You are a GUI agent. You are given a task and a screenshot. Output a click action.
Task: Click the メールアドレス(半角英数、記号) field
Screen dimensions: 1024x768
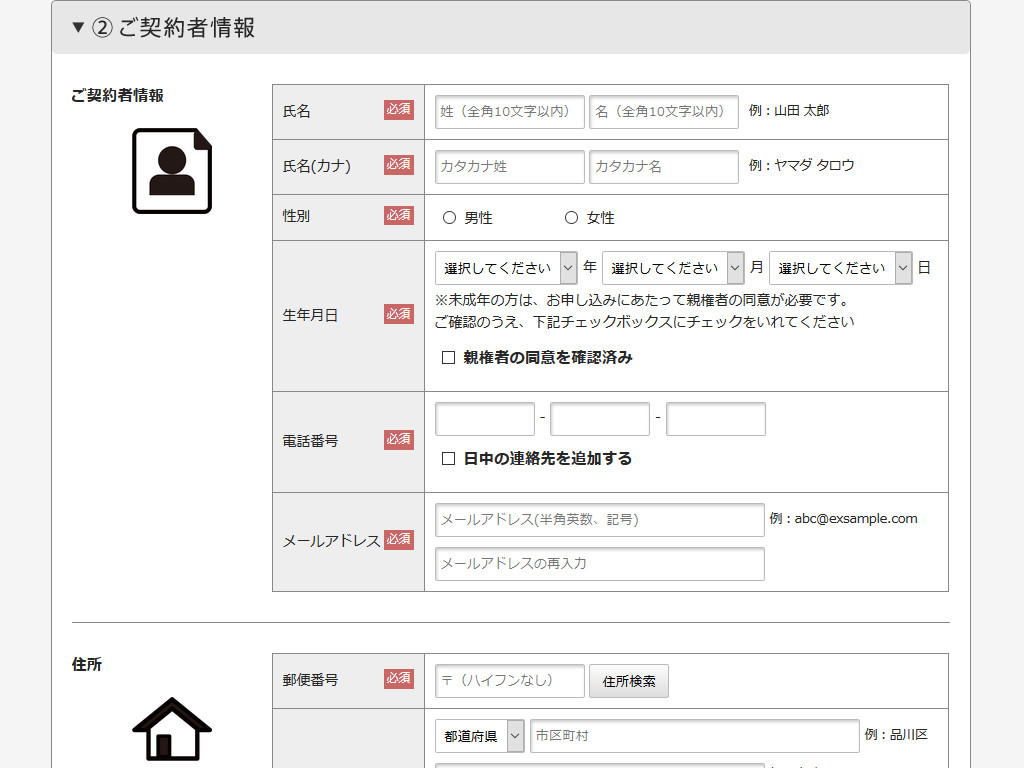coord(600,520)
